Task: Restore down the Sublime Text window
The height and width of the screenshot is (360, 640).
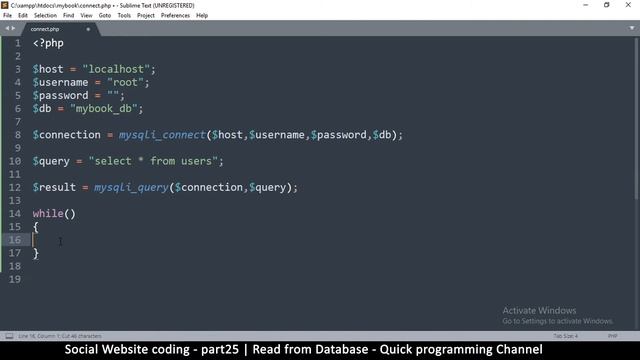Action: [607, 5]
